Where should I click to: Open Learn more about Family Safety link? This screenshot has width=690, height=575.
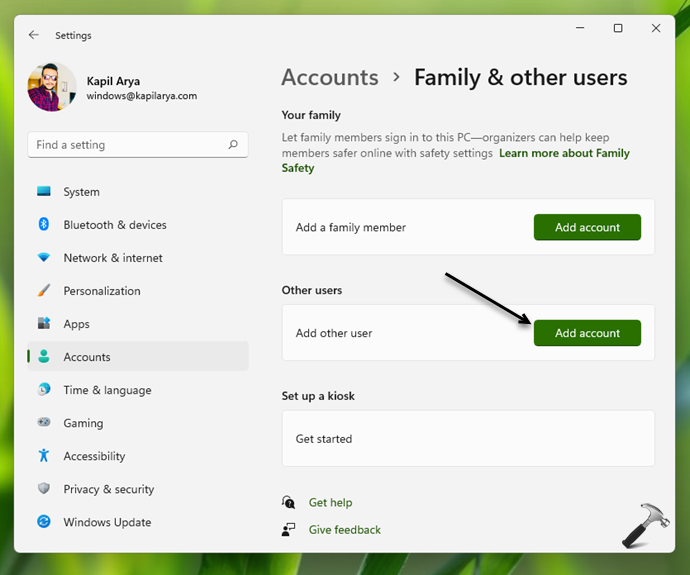(563, 154)
